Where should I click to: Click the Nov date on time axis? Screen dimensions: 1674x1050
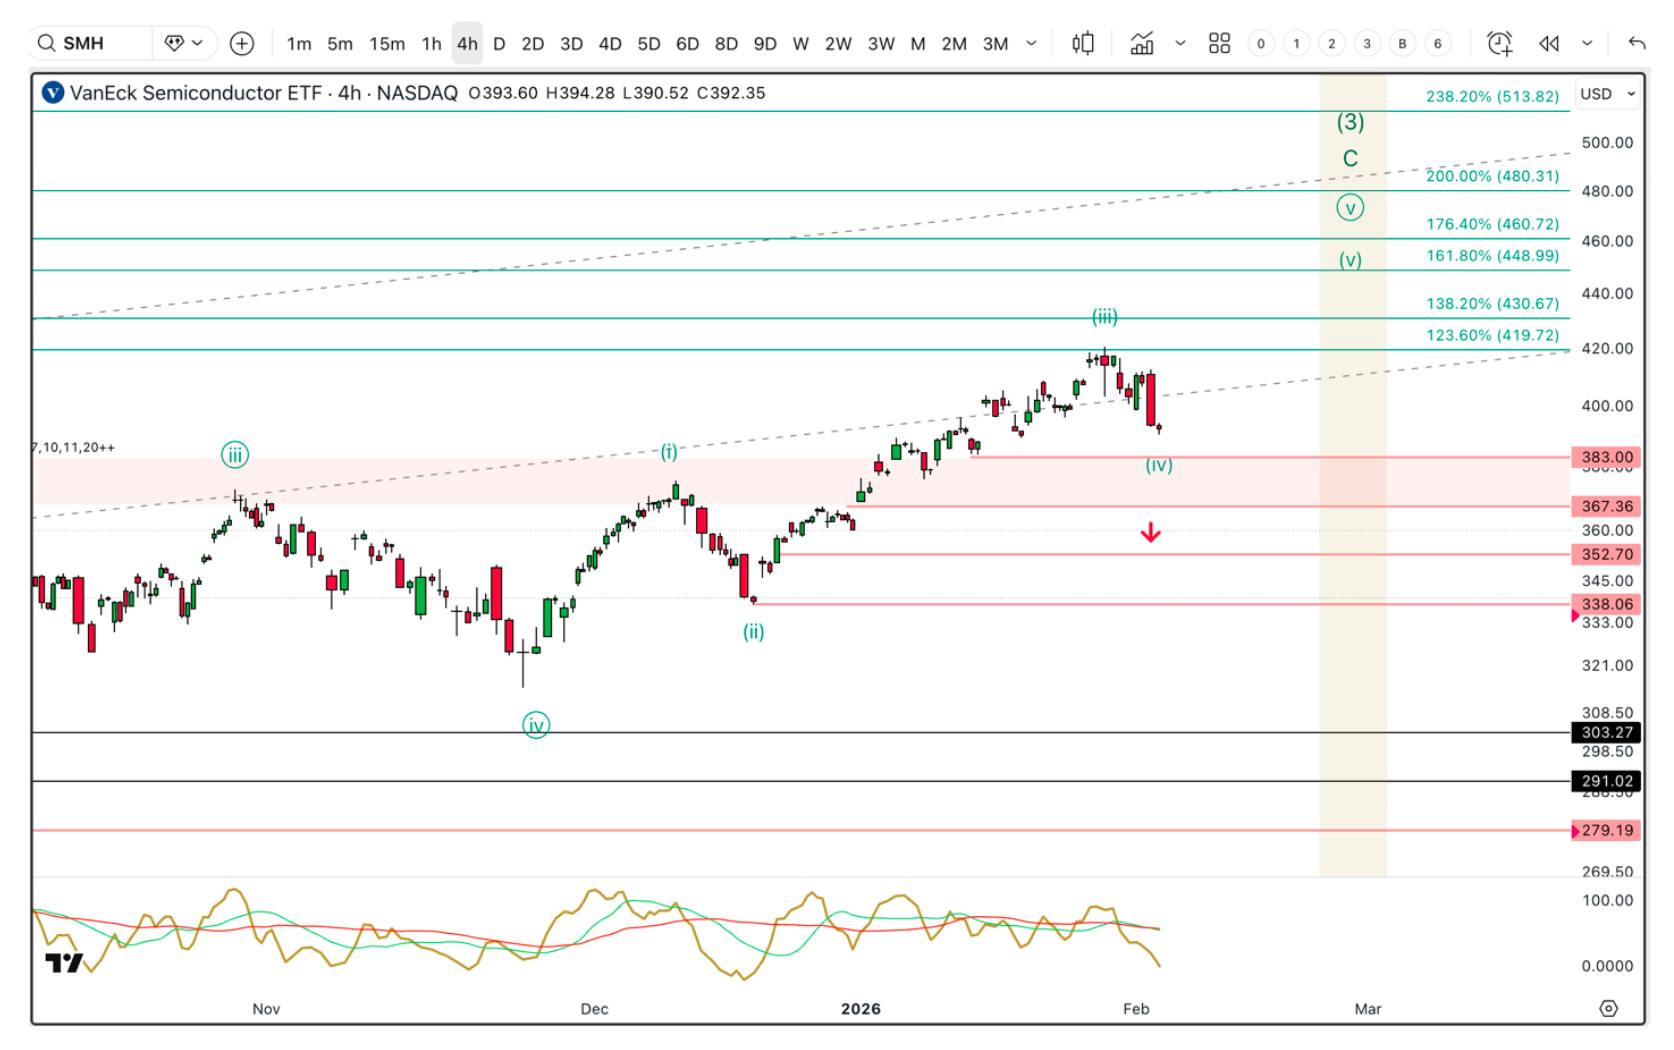(x=266, y=1008)
